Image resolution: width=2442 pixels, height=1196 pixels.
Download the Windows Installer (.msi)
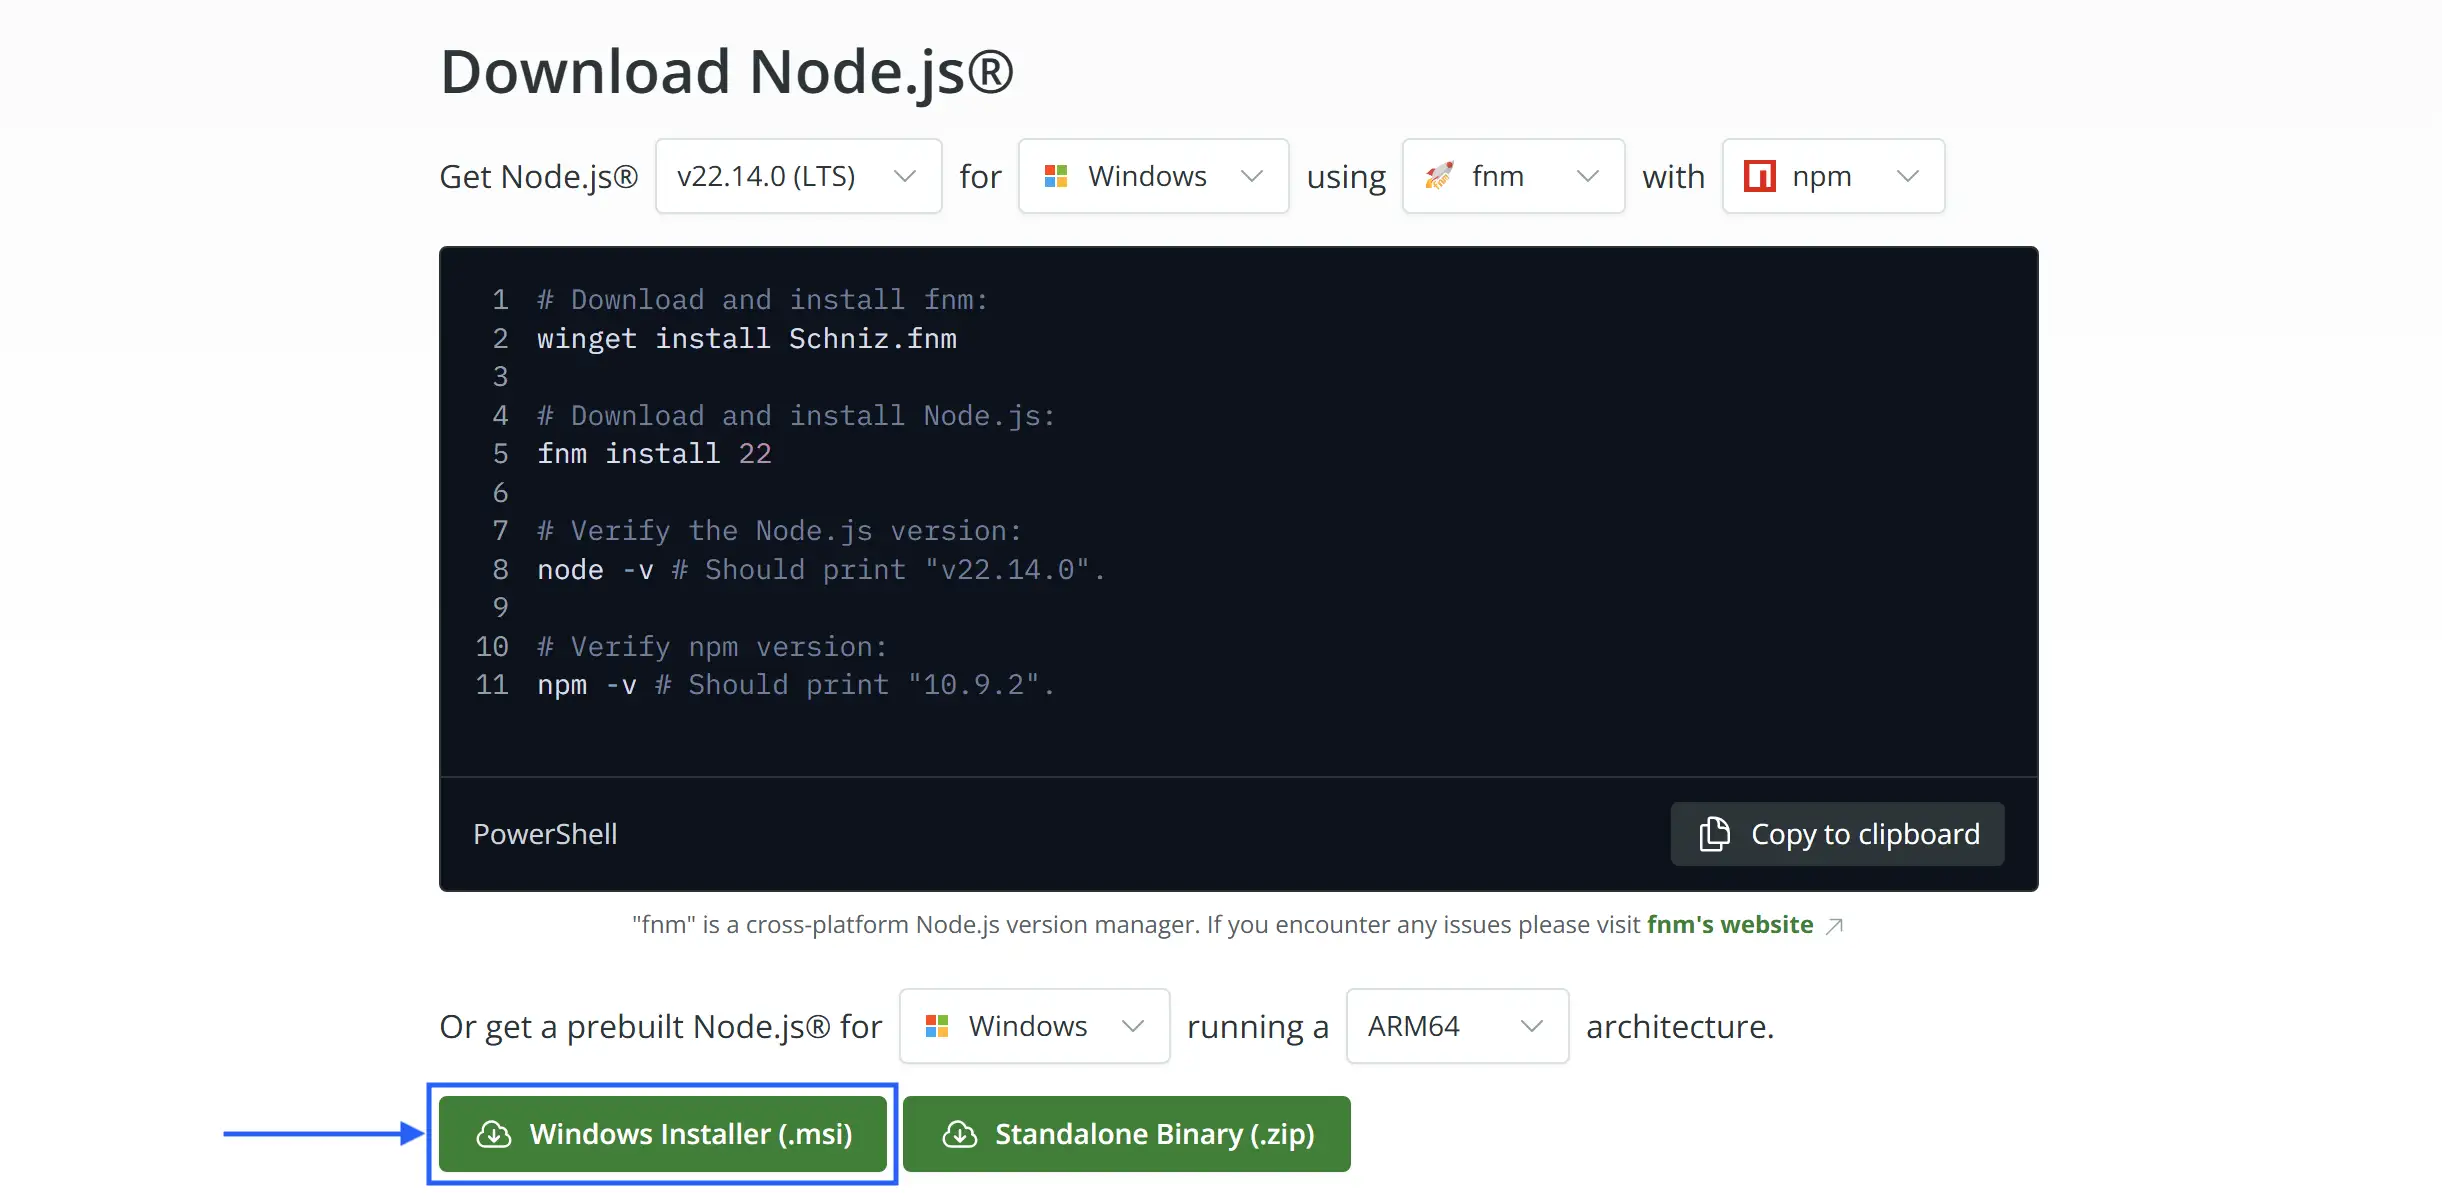(663, 1134)
